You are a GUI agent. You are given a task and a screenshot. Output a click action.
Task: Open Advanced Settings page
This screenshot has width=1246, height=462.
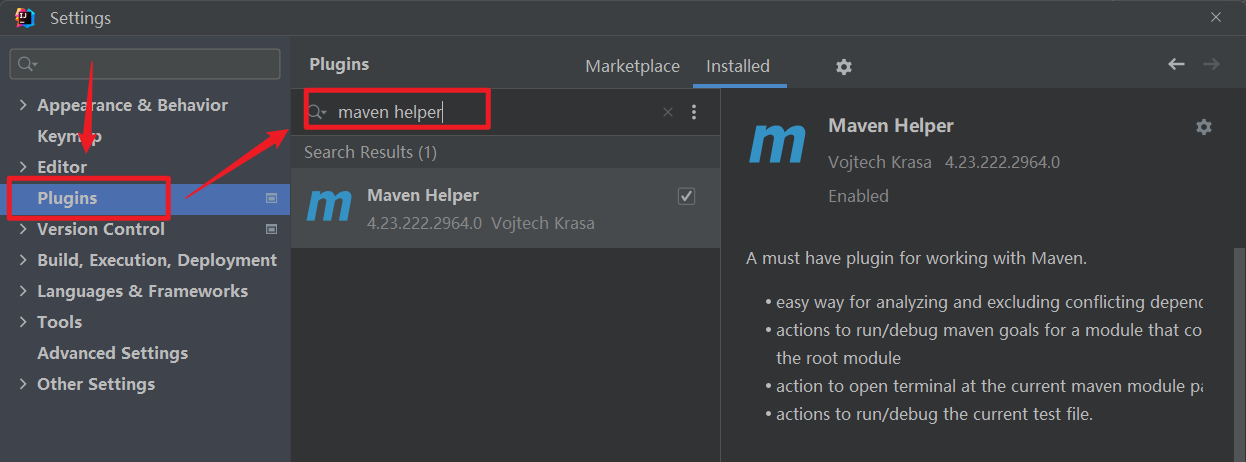pyautogui.click(x=112, y=353)
